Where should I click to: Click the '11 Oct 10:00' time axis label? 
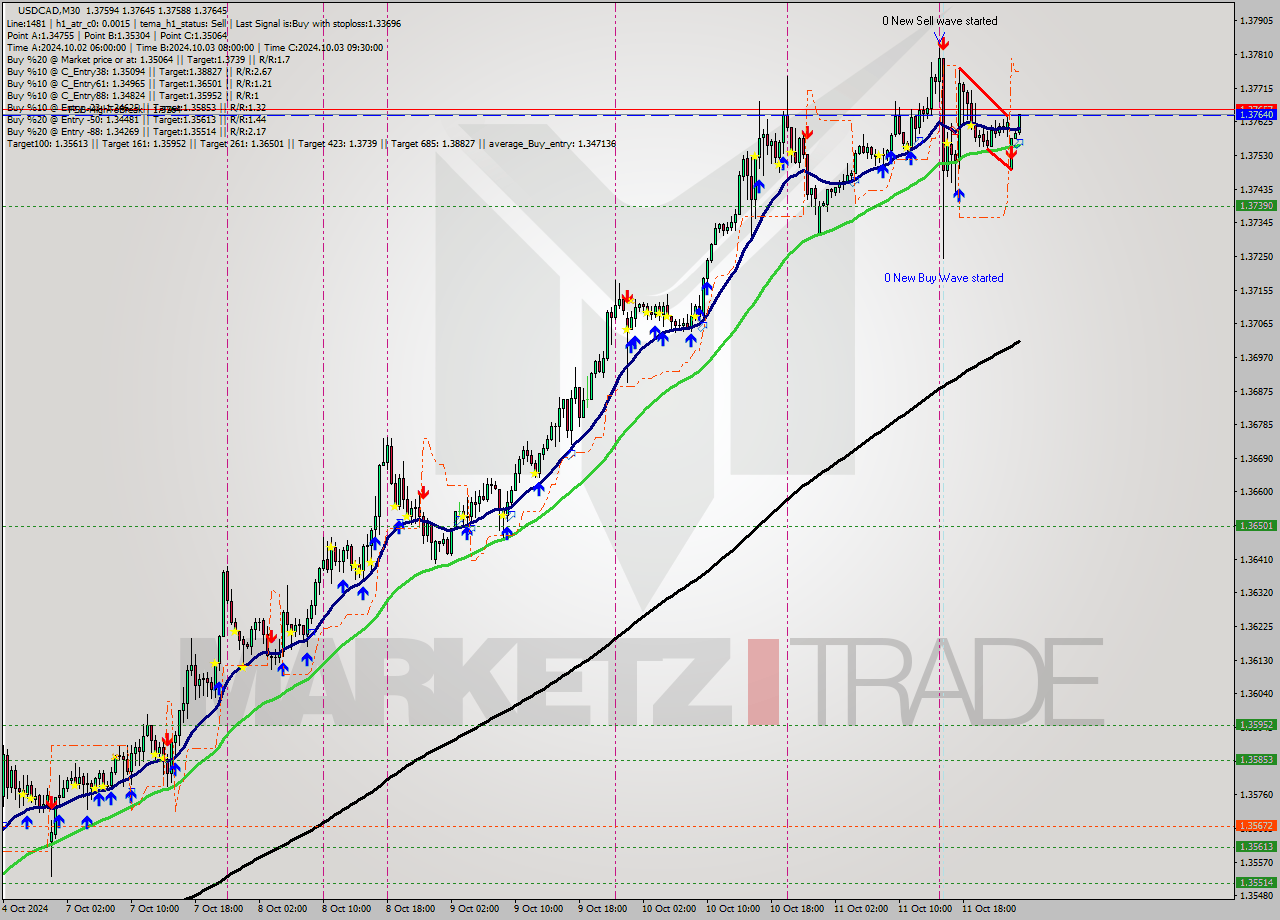[x=924, y=909]
